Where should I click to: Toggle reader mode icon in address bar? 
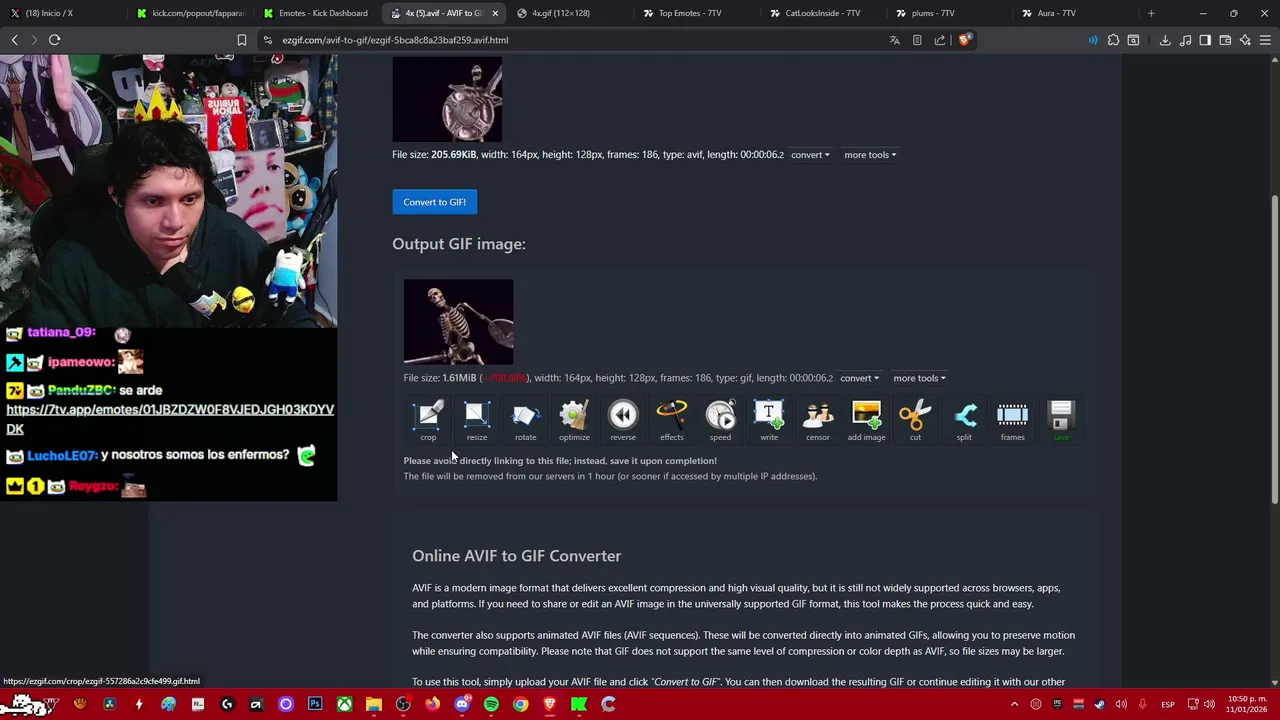coord(917,40)
